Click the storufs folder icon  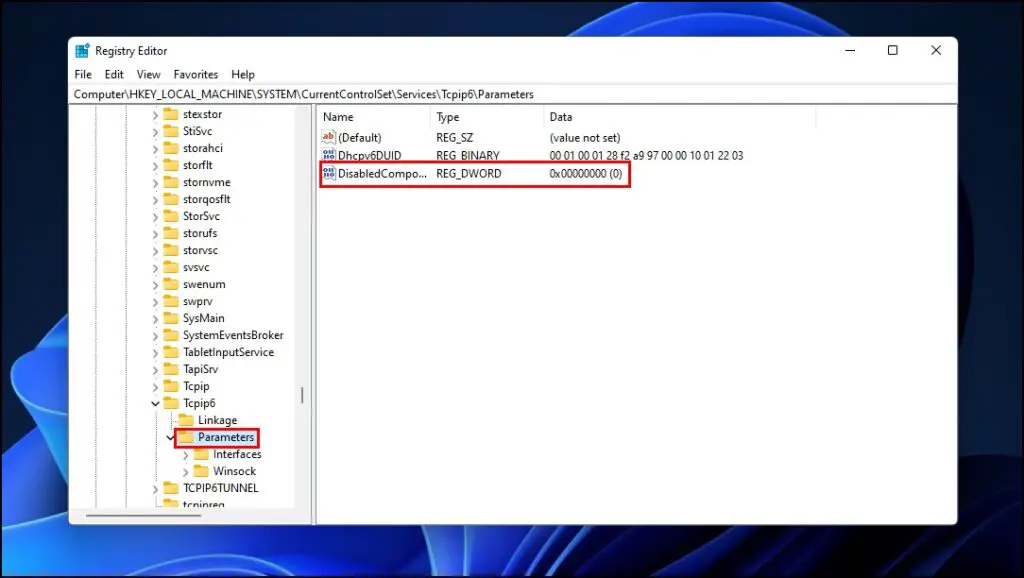[x=171, y=233]
